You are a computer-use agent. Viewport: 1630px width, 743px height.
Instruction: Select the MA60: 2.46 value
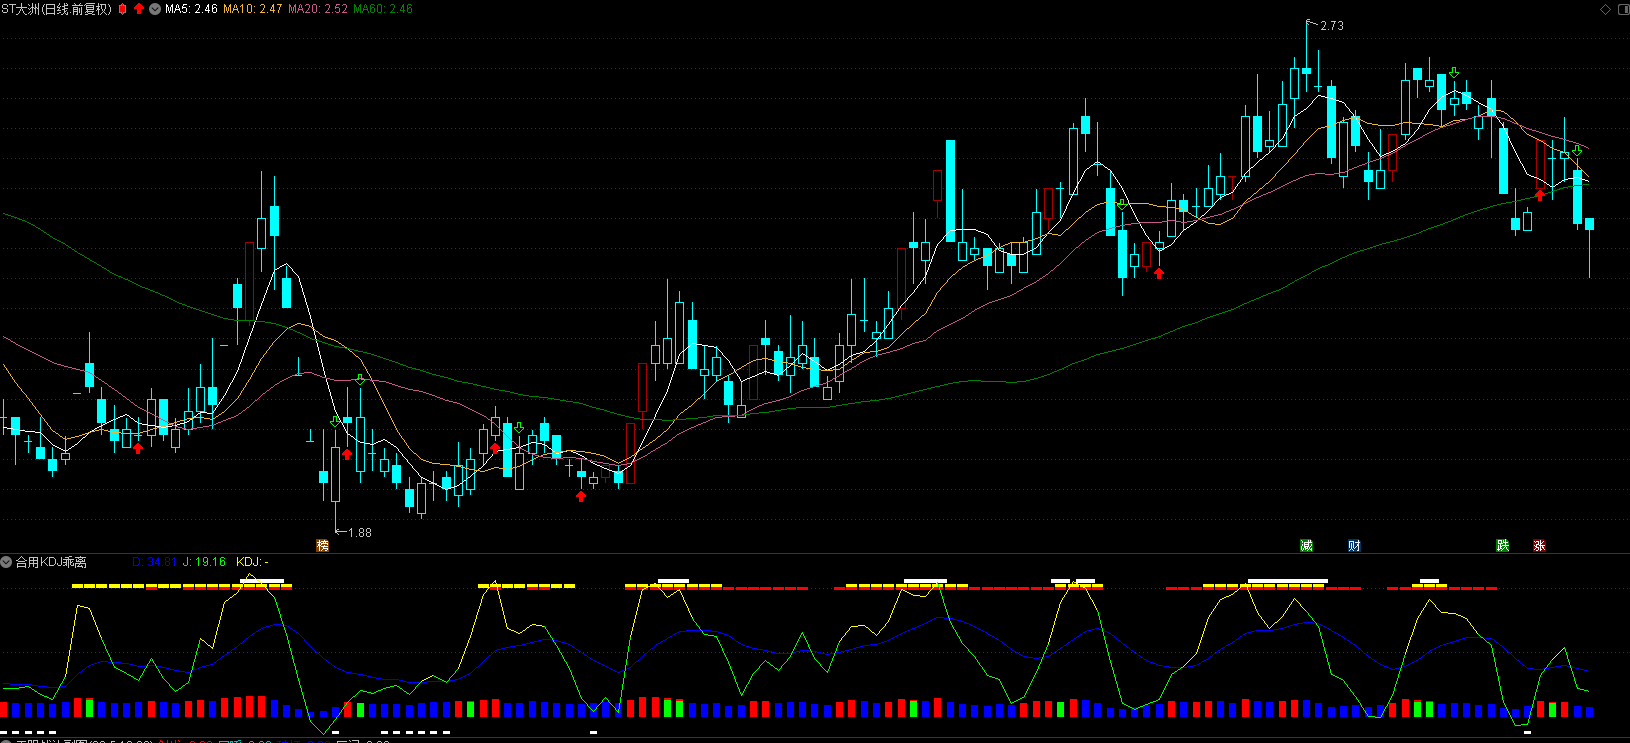[383, 9]
